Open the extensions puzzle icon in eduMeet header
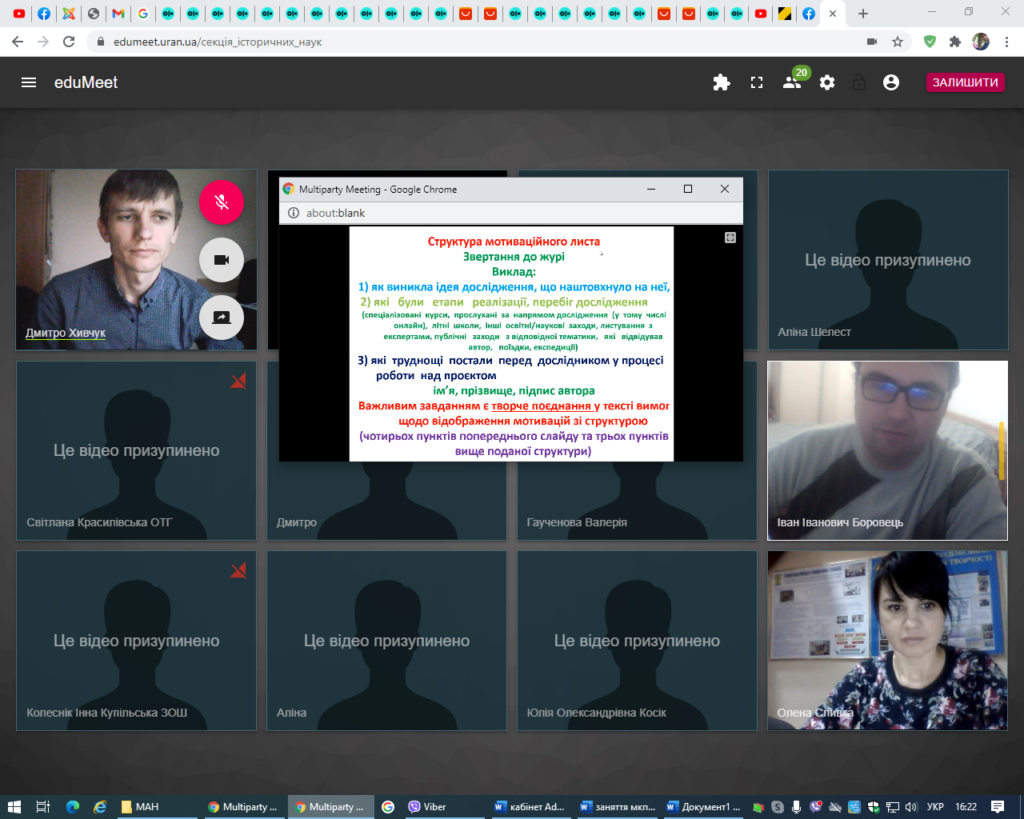 [721, 83]
